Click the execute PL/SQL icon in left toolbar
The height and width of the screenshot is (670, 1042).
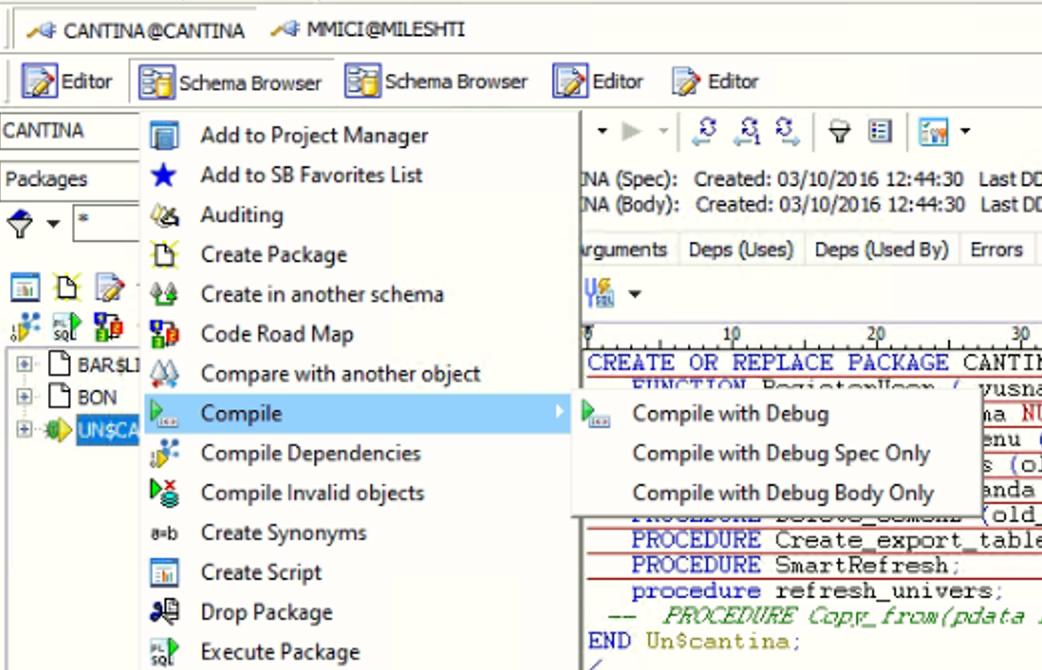pos(66,326)
